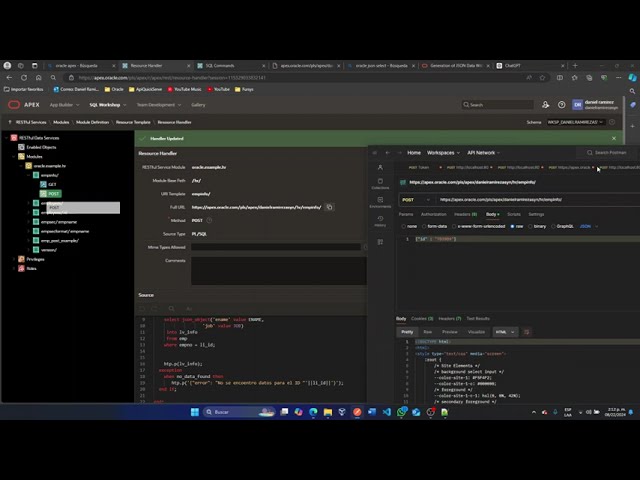Viewport: 640px width, 480px height.
Task: Open the Workspaces dropdown in Postman
Action: point(443,153)
